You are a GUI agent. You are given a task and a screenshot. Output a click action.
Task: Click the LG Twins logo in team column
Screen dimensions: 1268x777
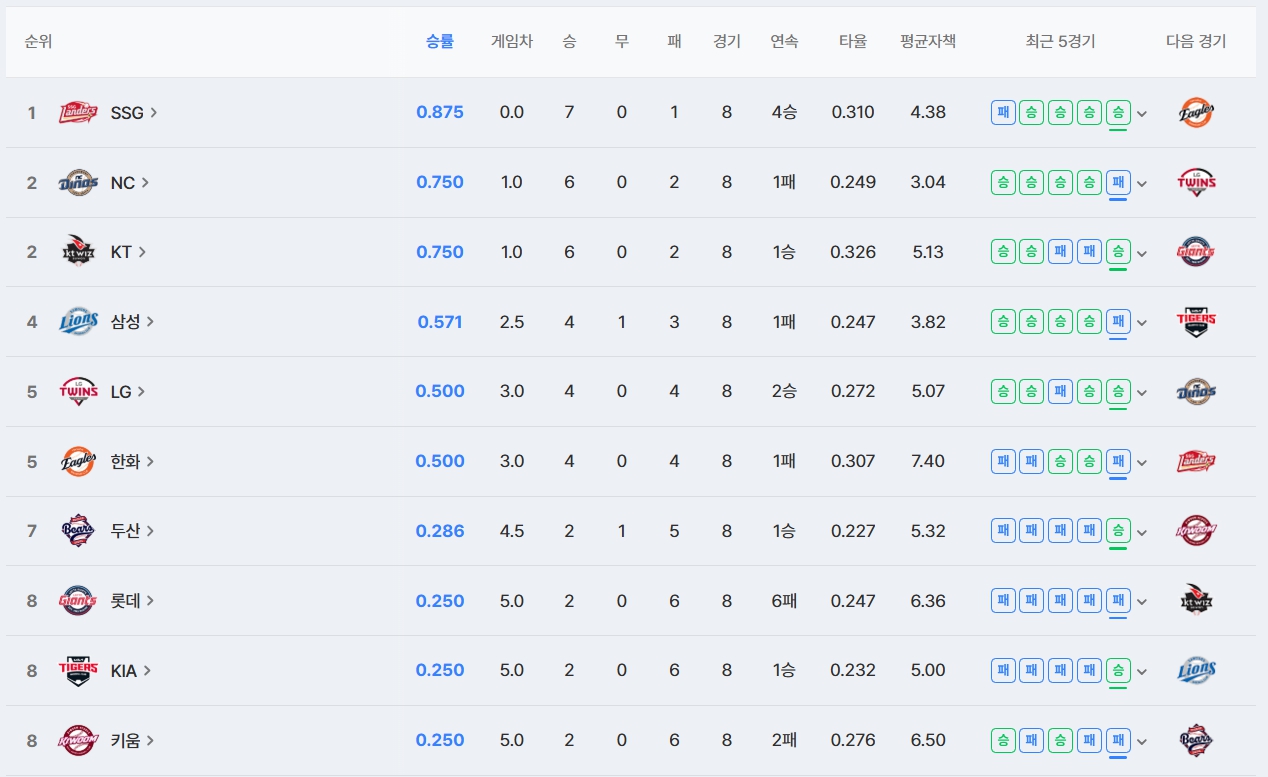coord(78,392)
